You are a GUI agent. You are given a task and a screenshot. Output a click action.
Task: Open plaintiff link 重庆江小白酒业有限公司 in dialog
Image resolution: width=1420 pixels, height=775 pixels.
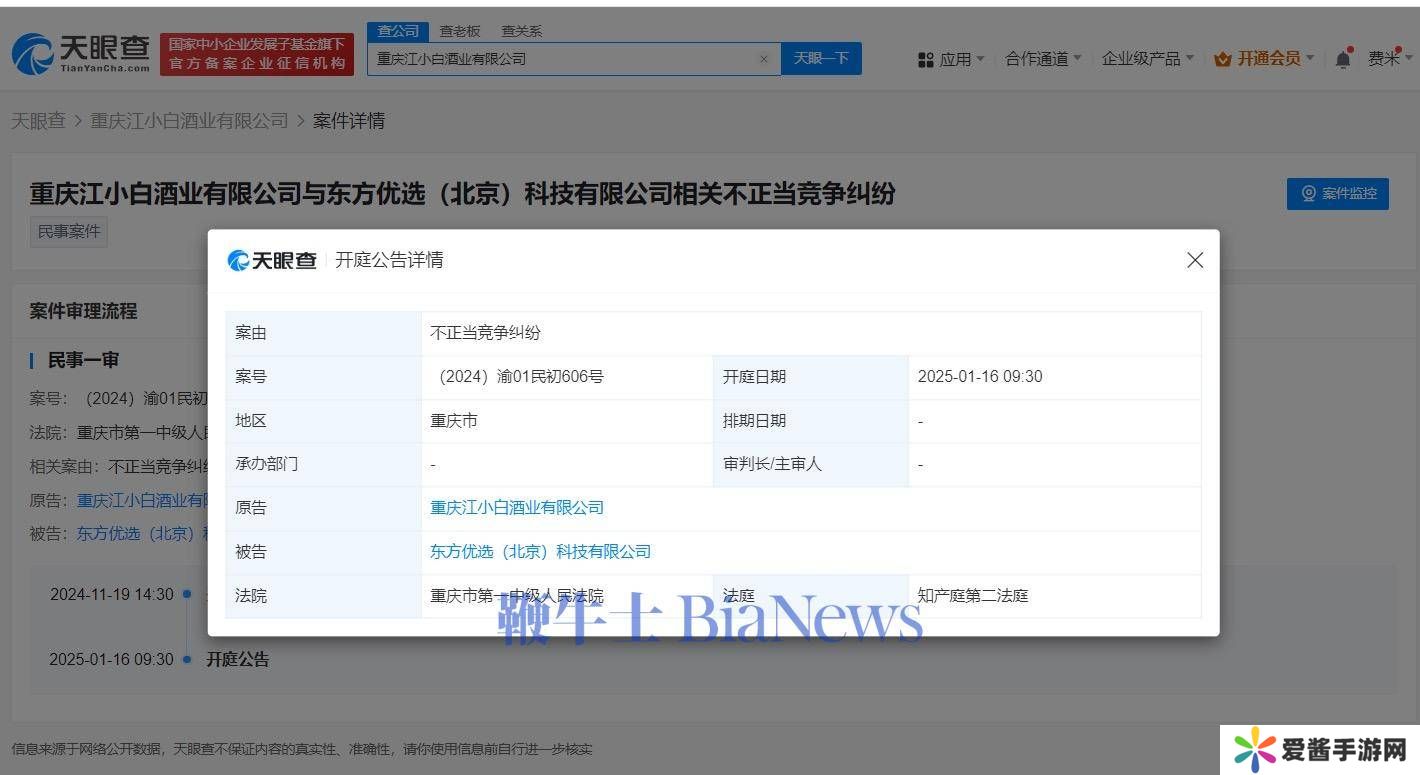pos(517,508)
